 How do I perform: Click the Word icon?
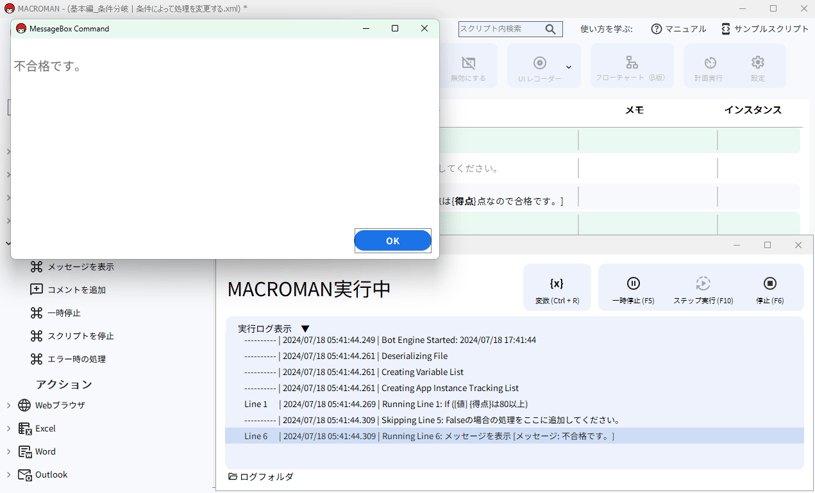(24, 451)
